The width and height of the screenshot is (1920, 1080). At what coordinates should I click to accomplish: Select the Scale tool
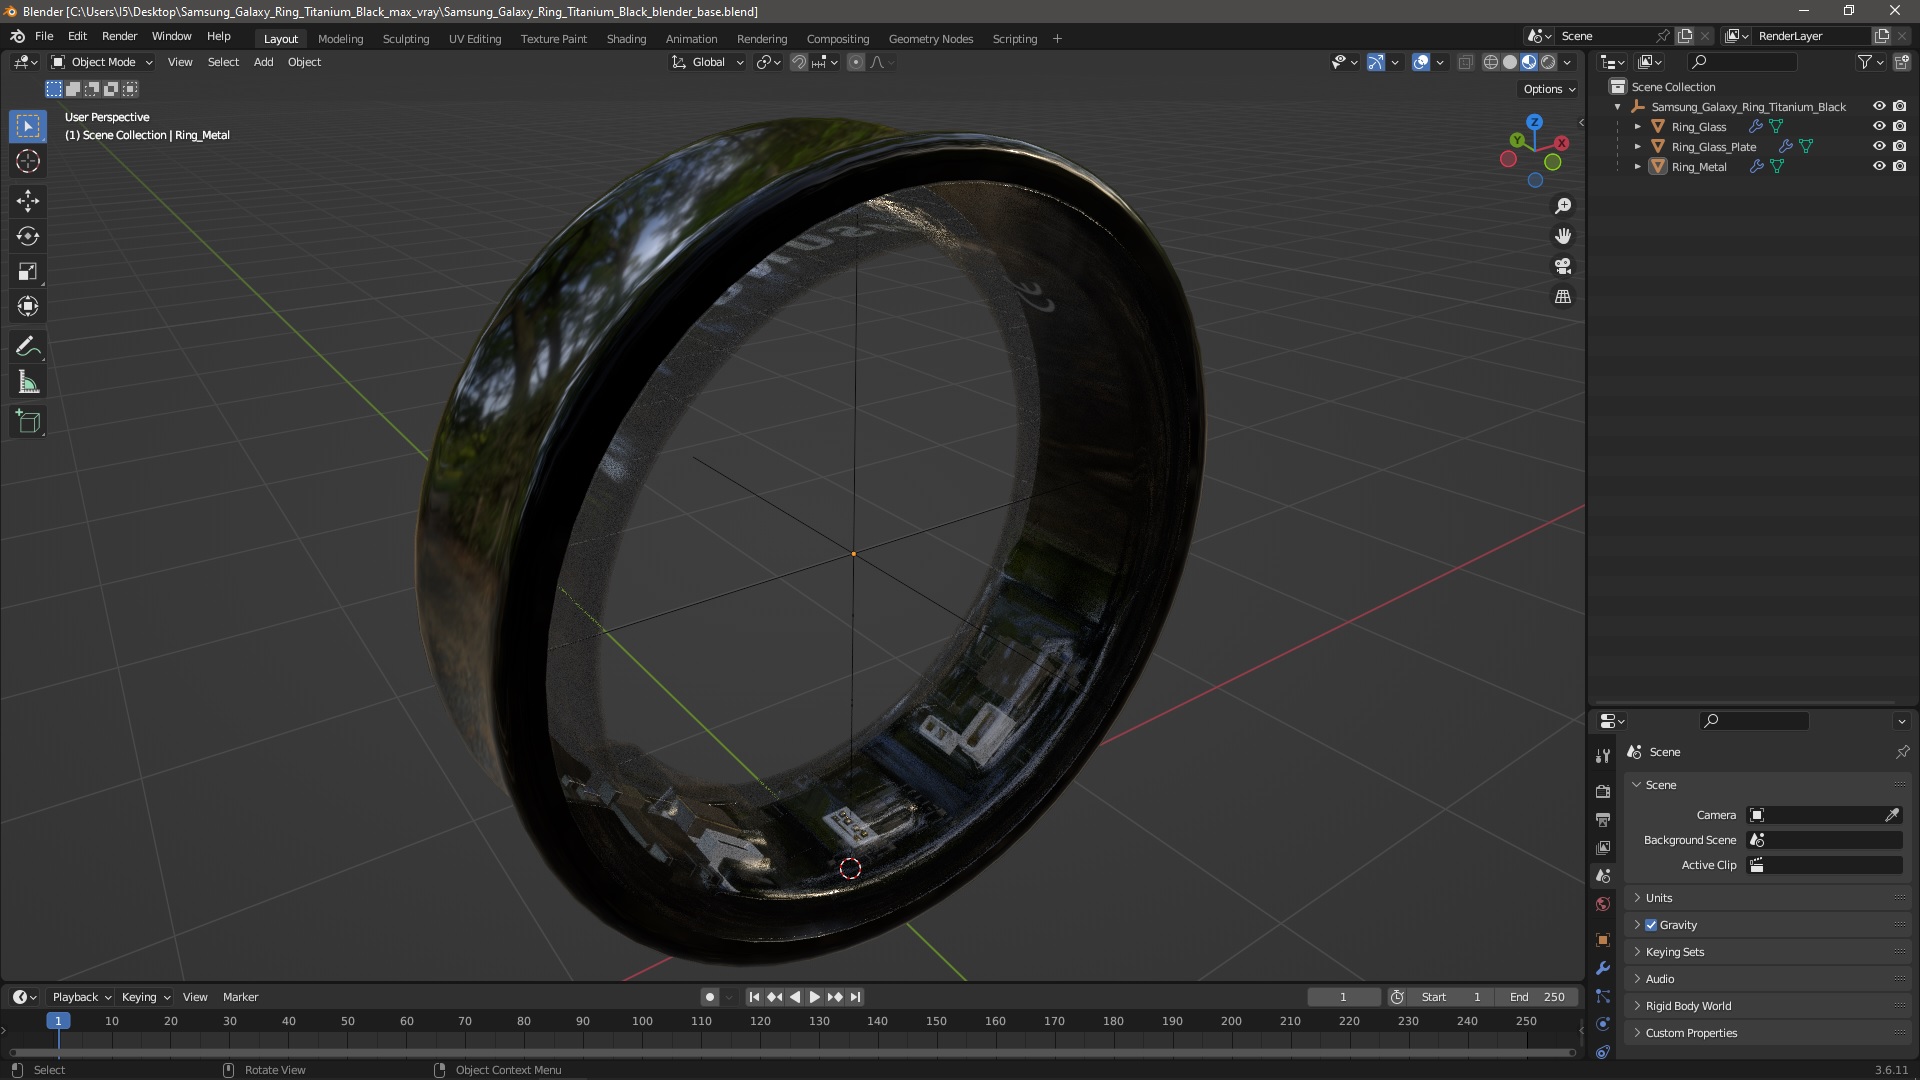pyautogui.click(x=28, y=271)
